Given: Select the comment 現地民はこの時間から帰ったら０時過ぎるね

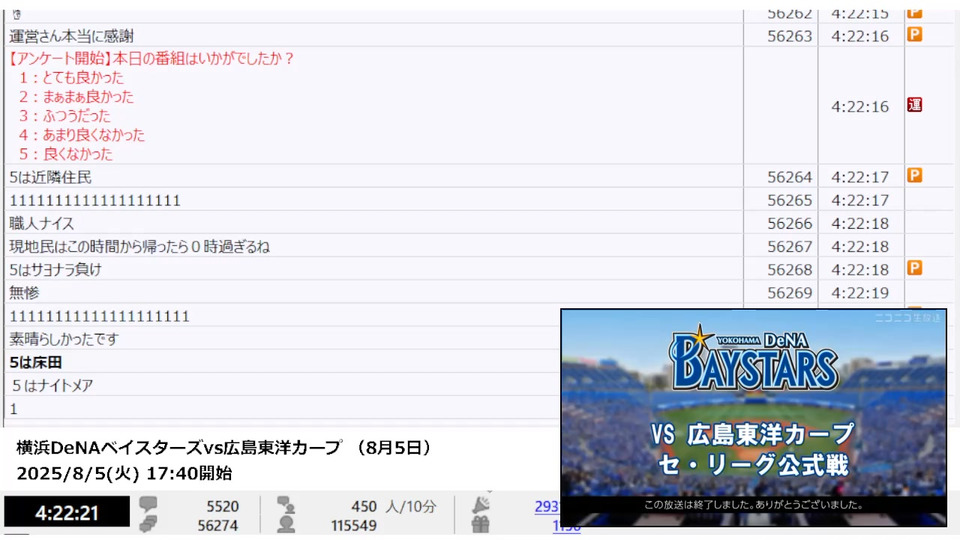Looking at the screenshot, I should coord(140,247).
